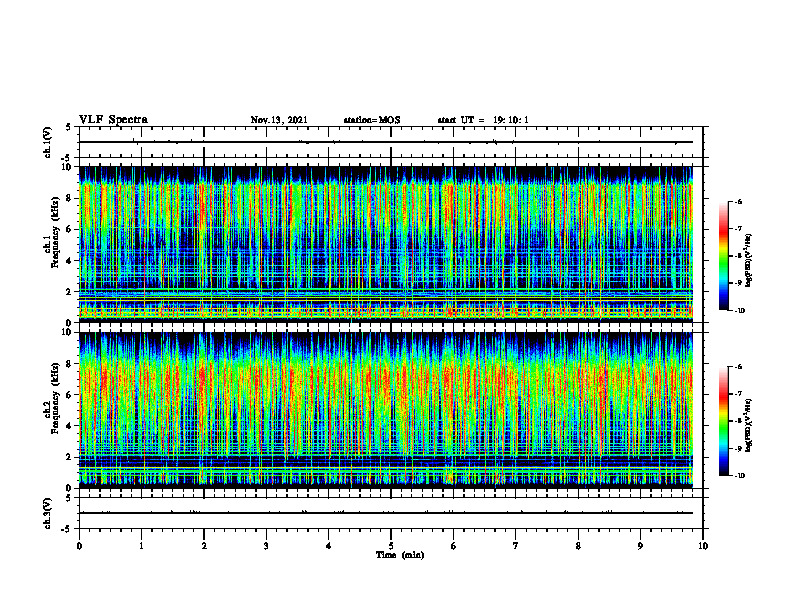The height and width of the screenshot is (612, 792).
Task: Click the "-6" label on ch.2 color bar
Action: click(x=738, y=367)
